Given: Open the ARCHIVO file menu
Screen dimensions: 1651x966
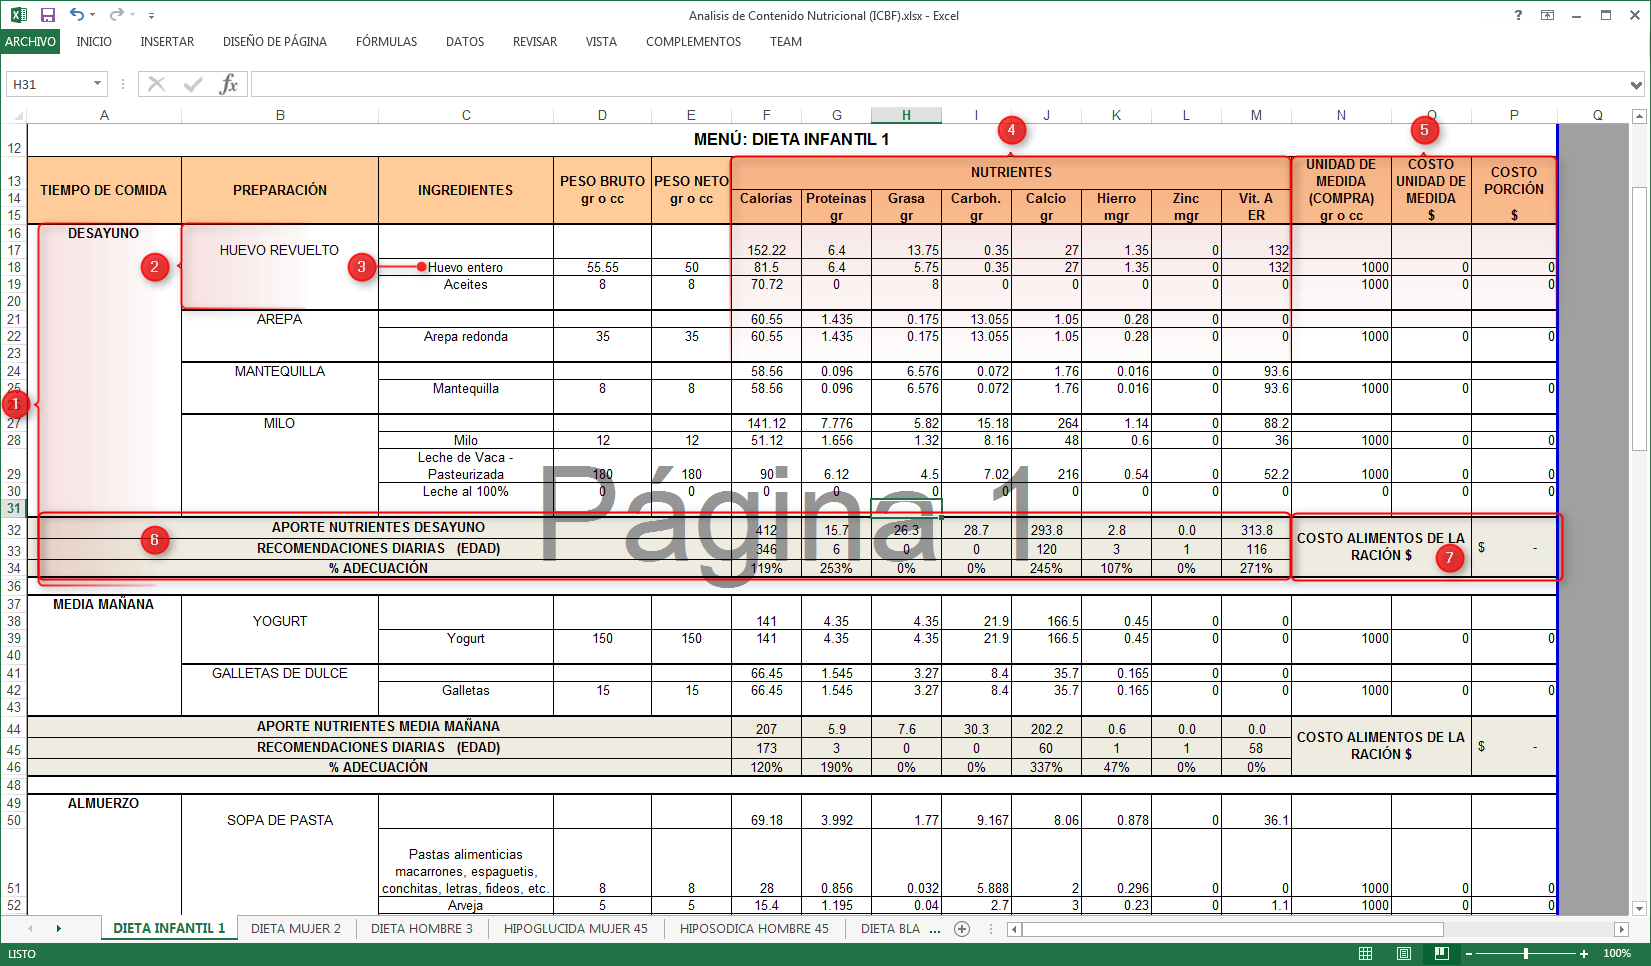Looking at the screenshot, I should (x=30, y=42).
